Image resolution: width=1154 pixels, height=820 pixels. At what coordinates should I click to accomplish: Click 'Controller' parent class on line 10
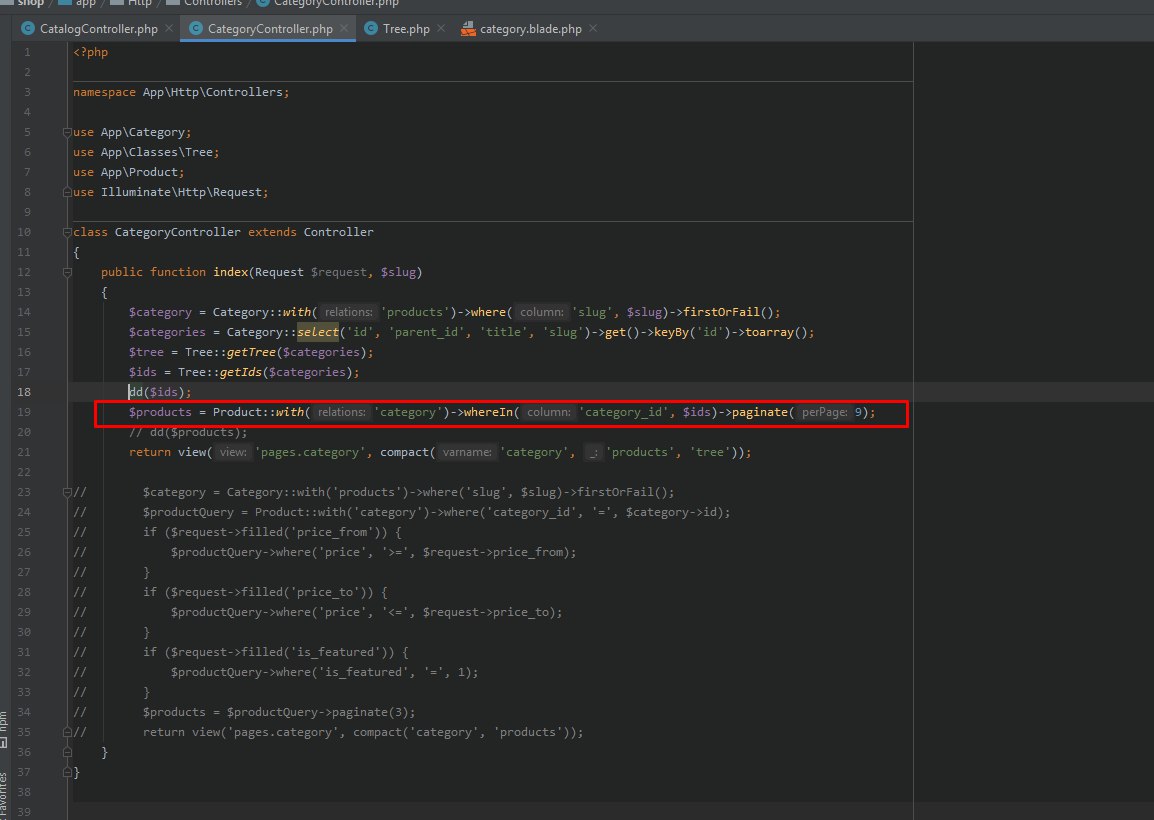coord(339,232)
